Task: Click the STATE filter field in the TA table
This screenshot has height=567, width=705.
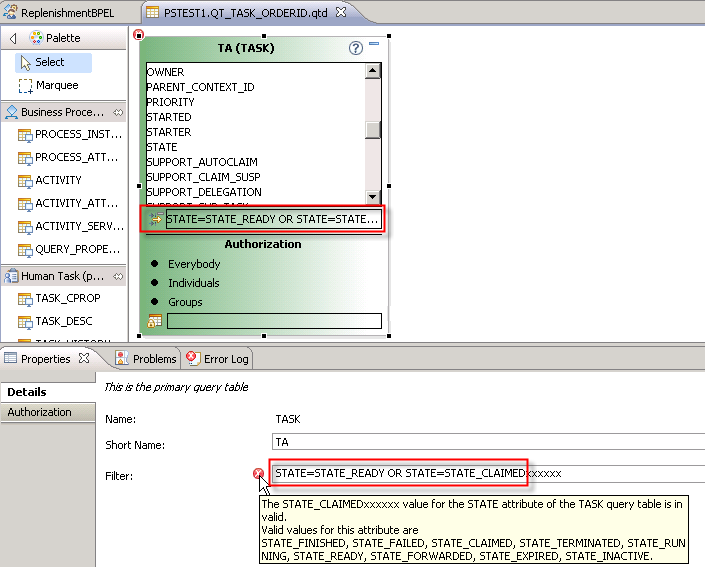Action: pos(273,219)
